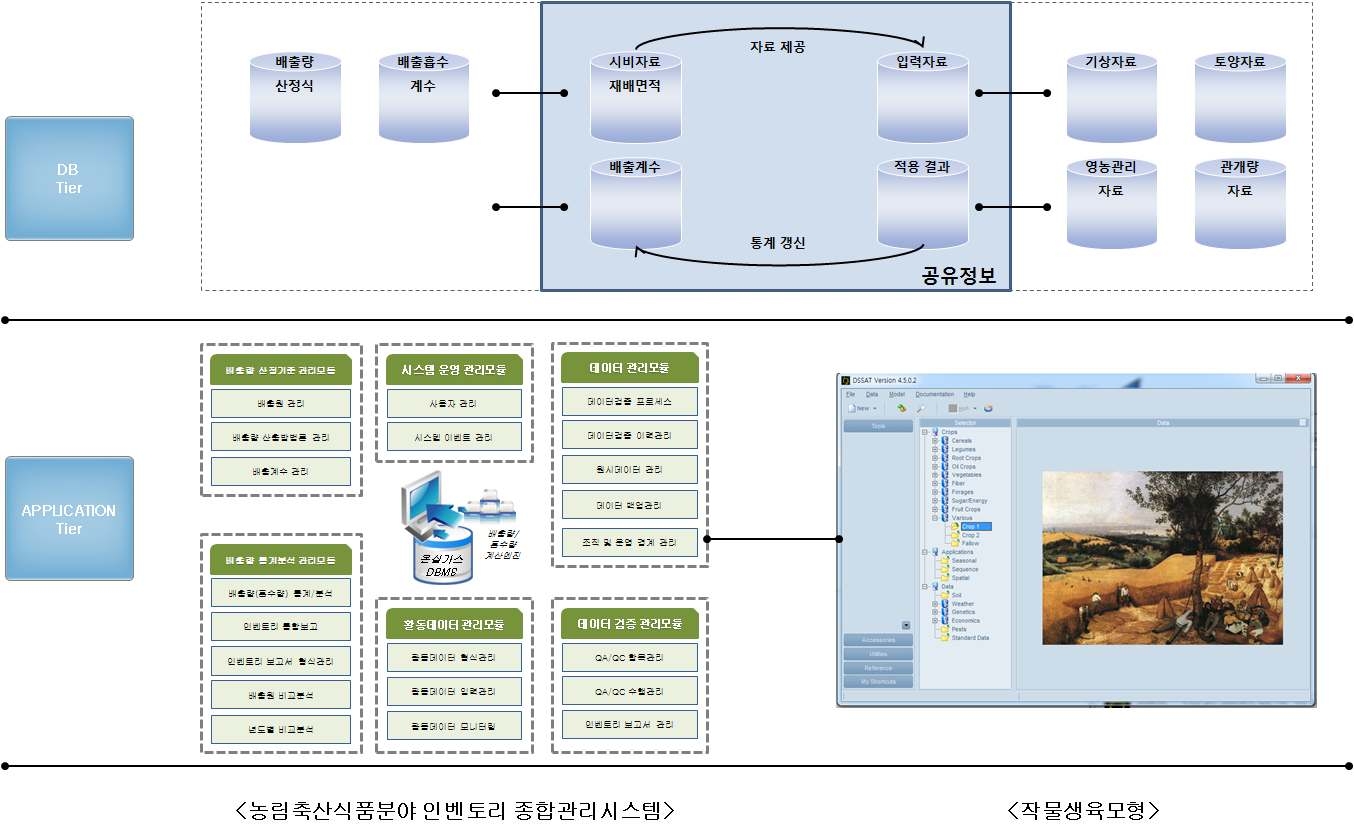Select Oil Crops in the tree
The image size is (1354, 827).
coord(963,467)
